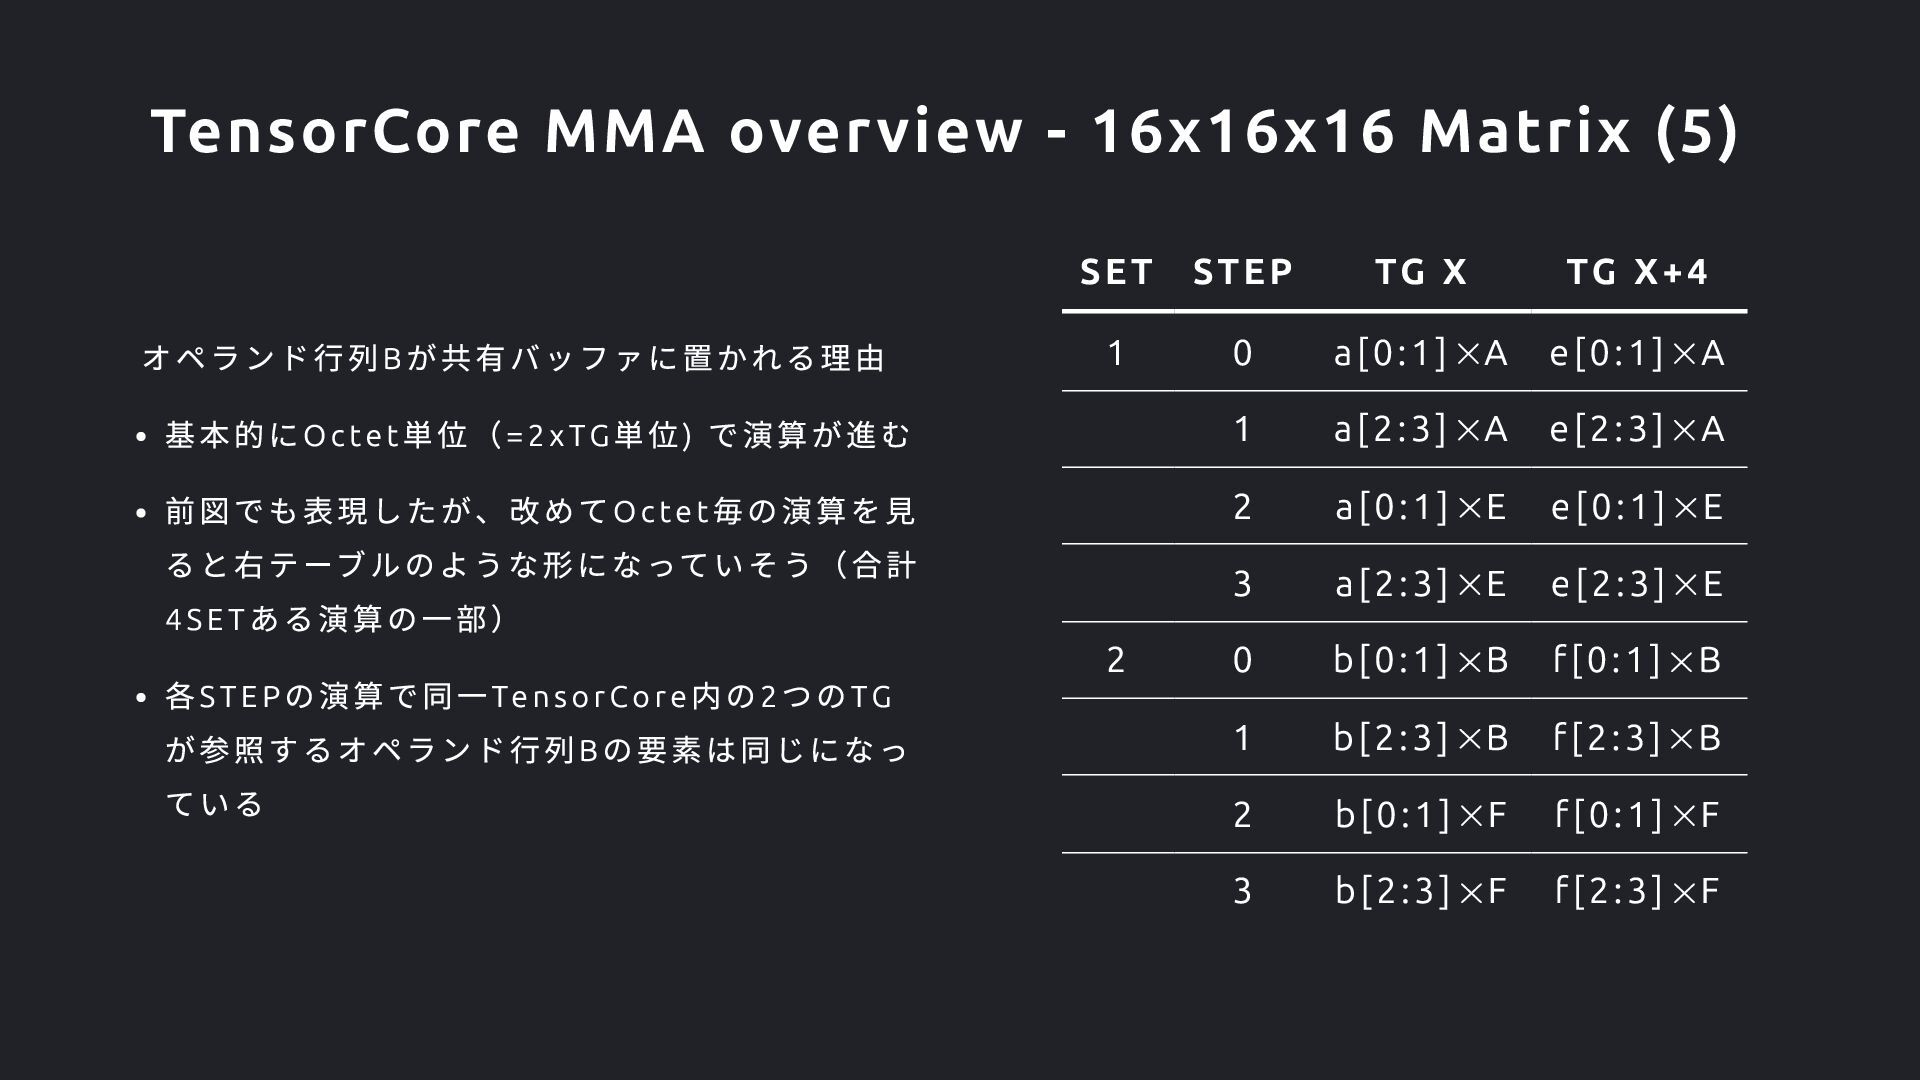This screenshot has width=1920, height=1080.
Task: Click third bullet starting with 各STEPの演算で
Action: (x=536, y=750)
